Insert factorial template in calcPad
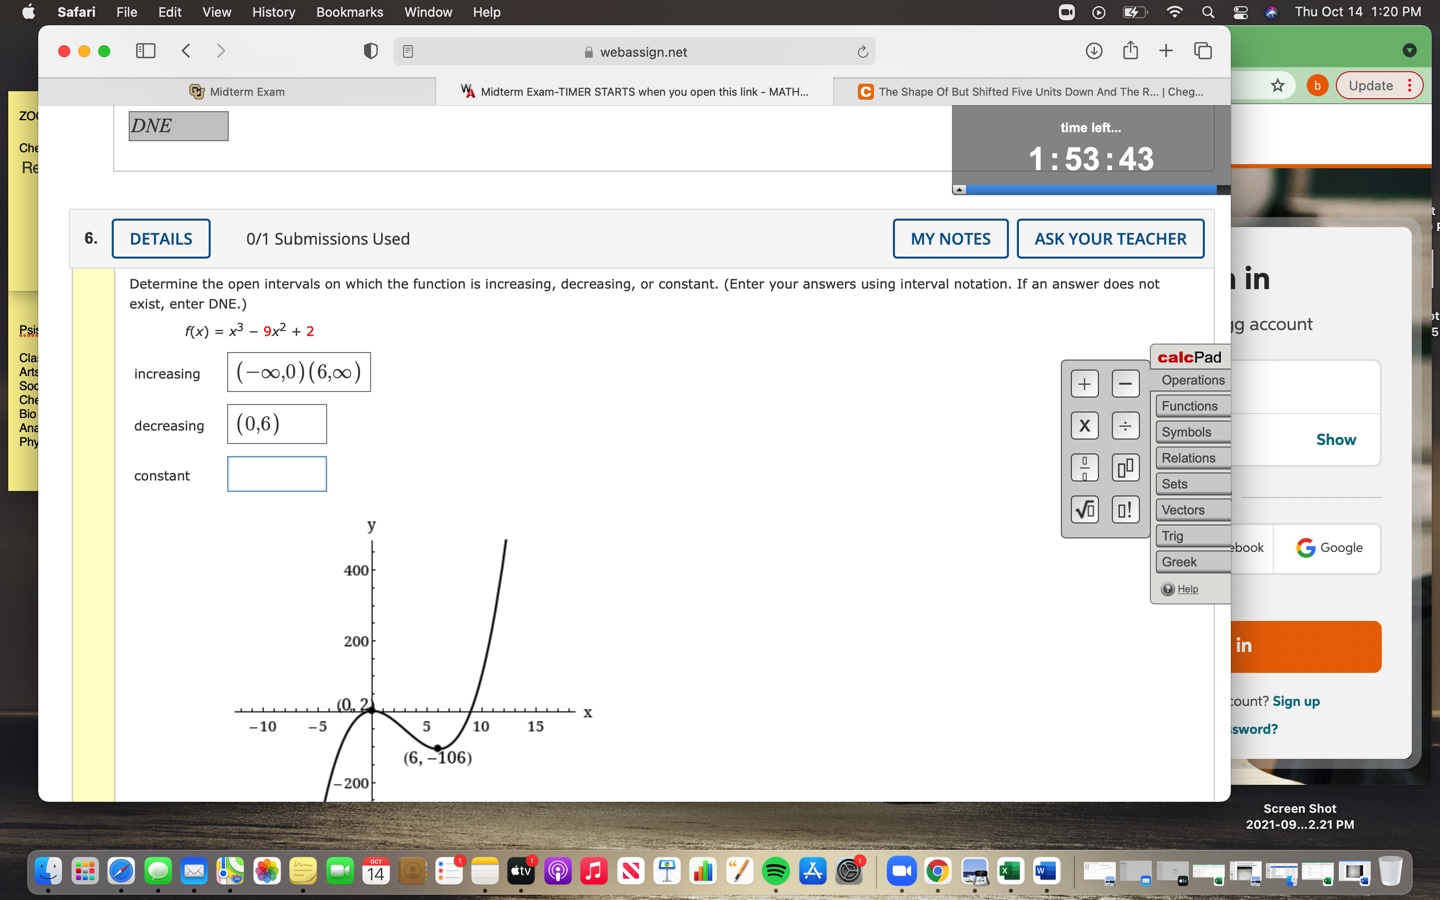Image resolution: width=1440 pixels, height=900 pixels. pos(1125,510)
